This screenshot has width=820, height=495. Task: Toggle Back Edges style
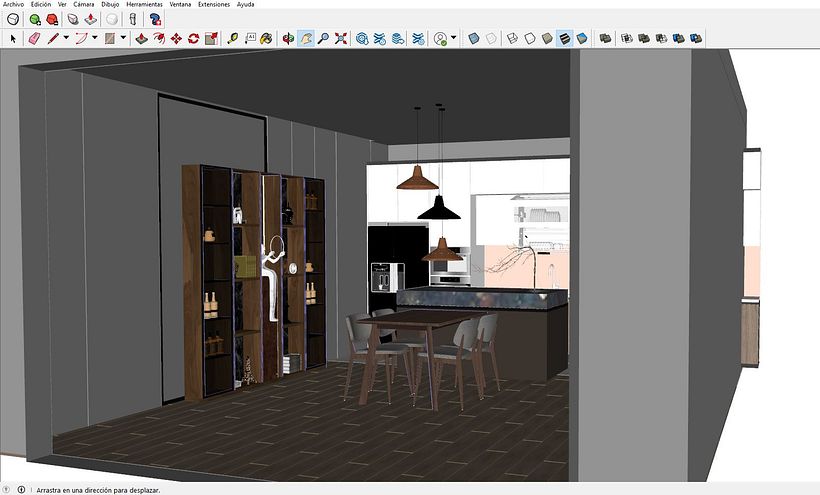(x=491, y=38)
